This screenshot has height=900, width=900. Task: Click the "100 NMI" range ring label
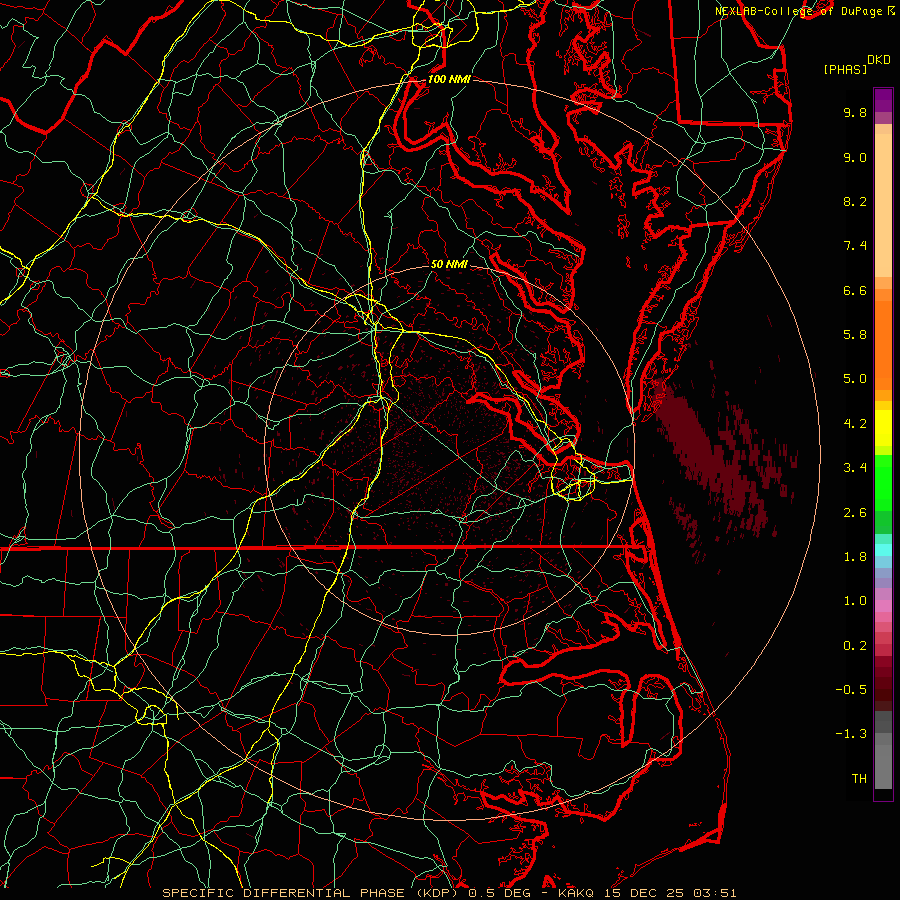pyautogui.click(x=449, y=79)
